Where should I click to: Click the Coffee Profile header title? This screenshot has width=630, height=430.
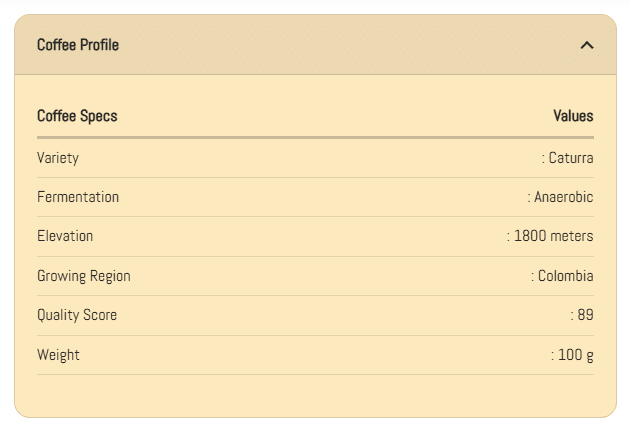pos(78,45)
